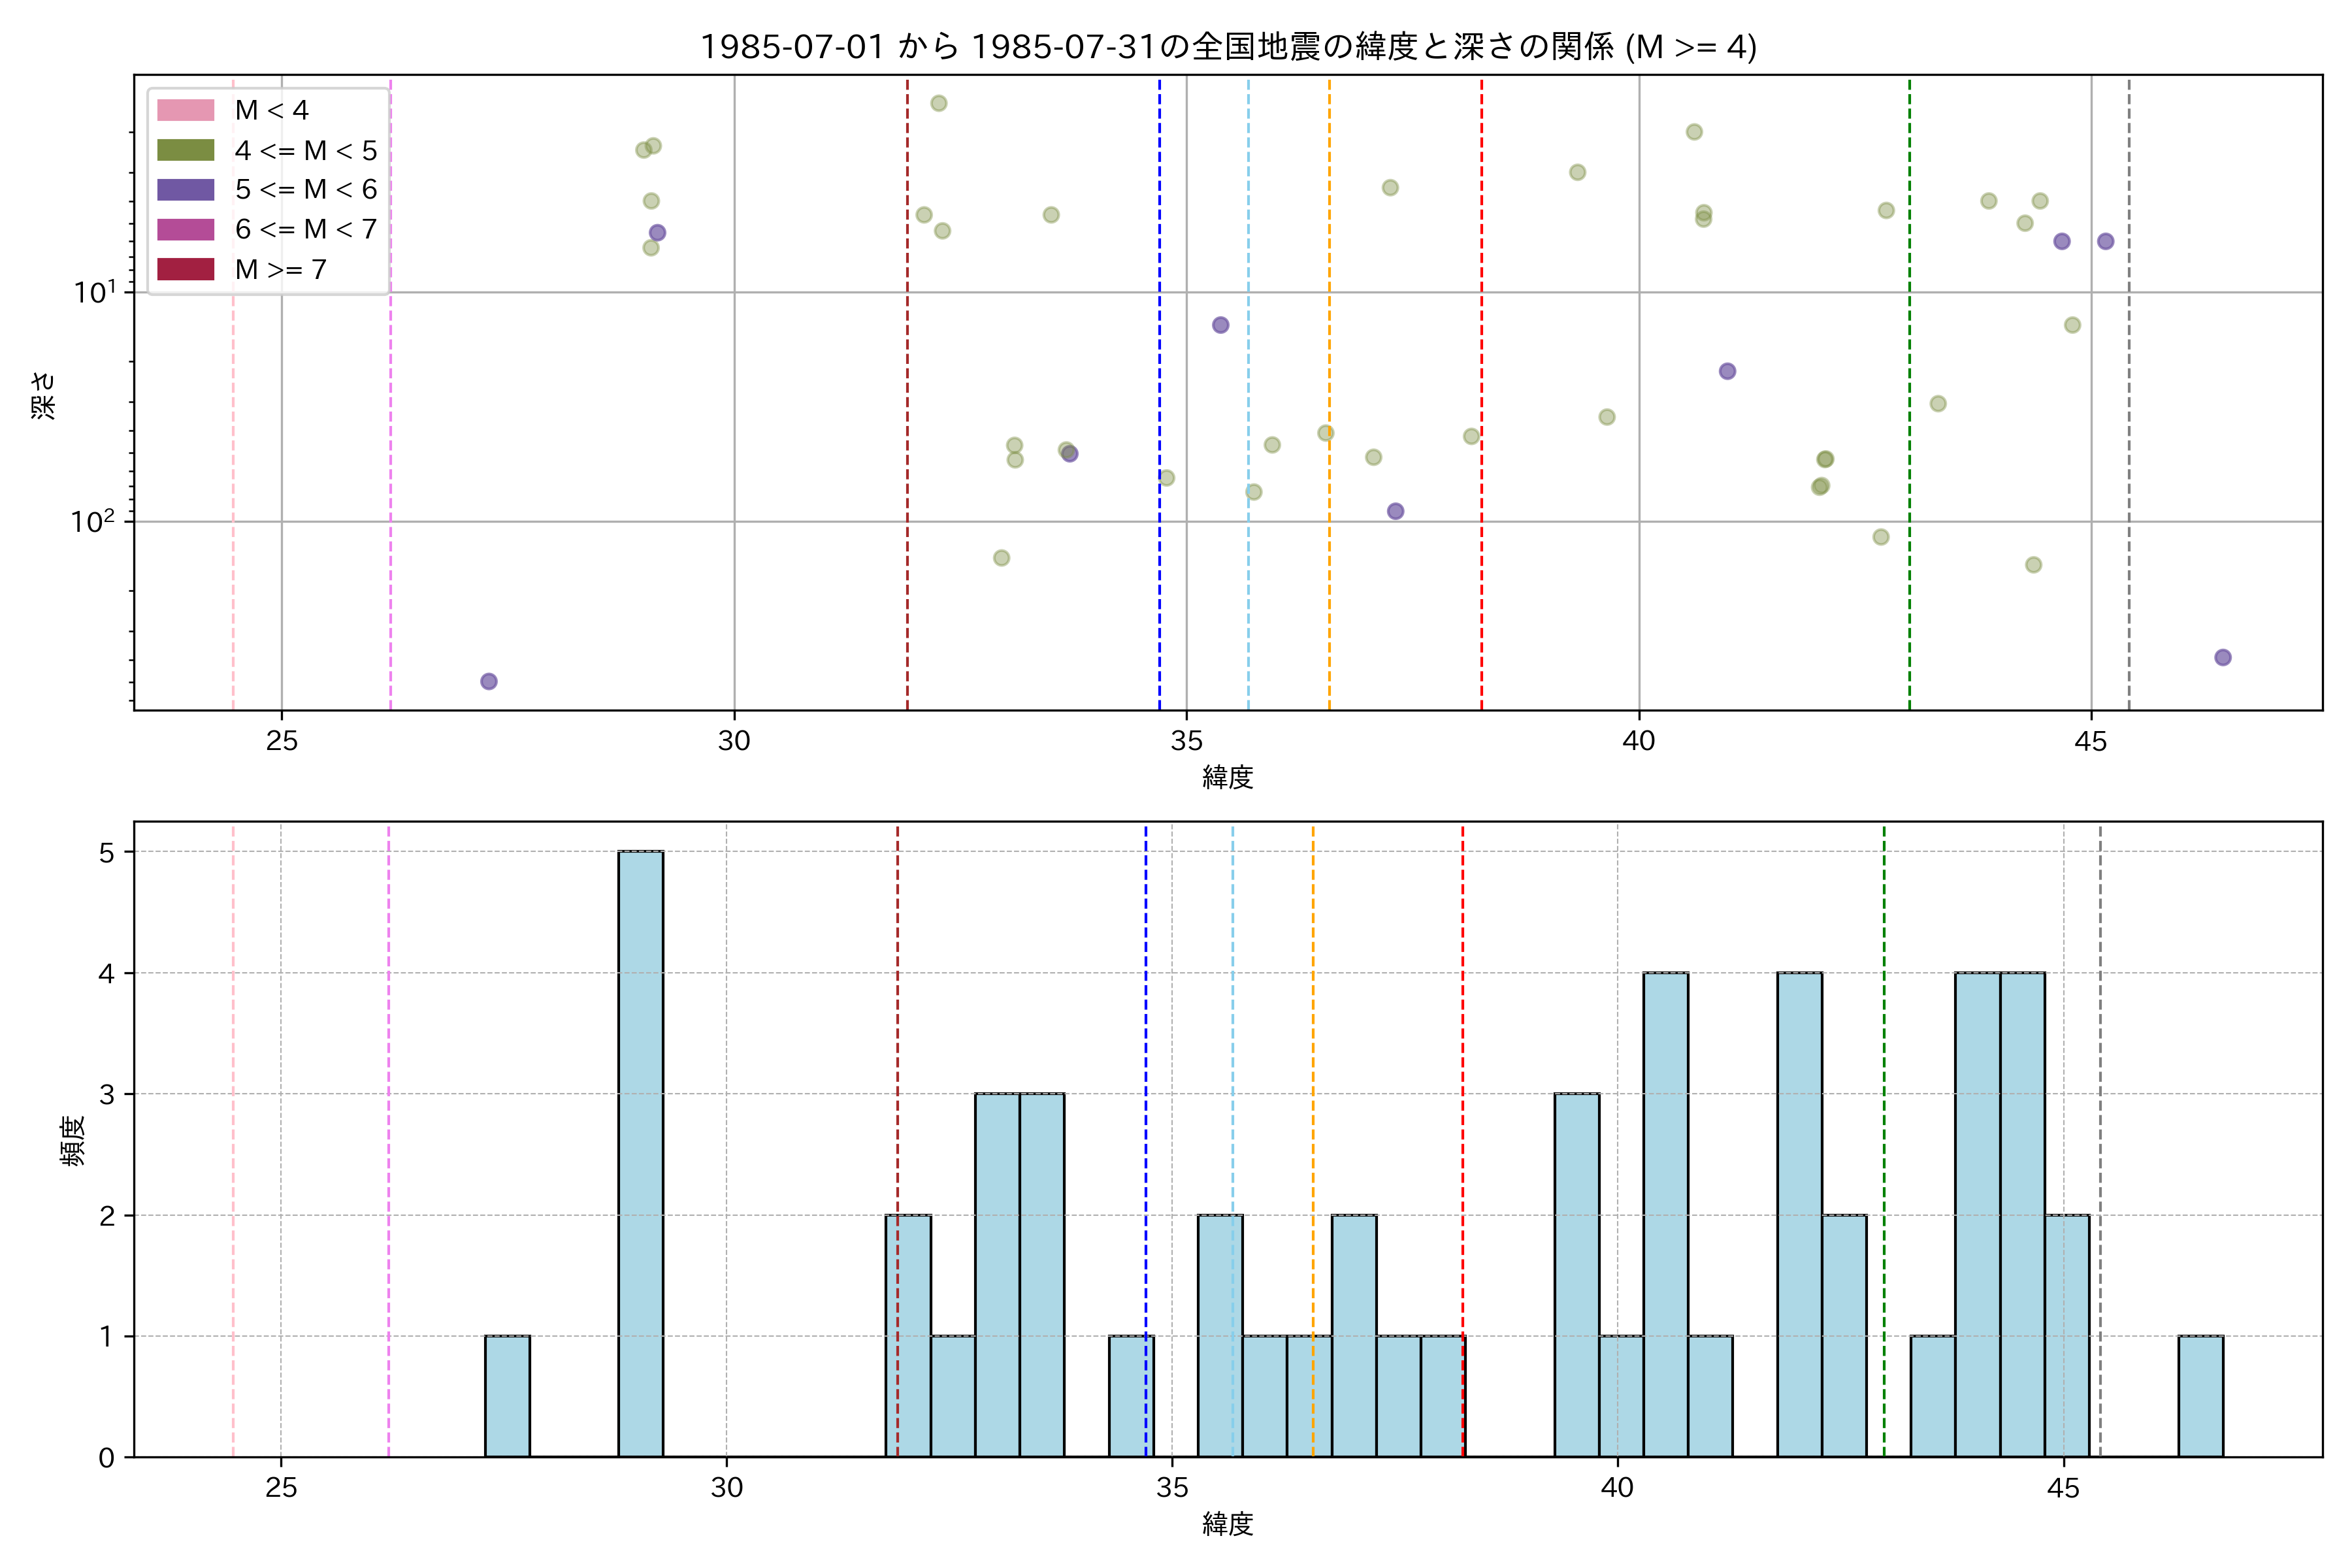Click the single histogram bar near latitude 27.5
This screenshot has height=1568, width=2352.
pos(507,1396)
